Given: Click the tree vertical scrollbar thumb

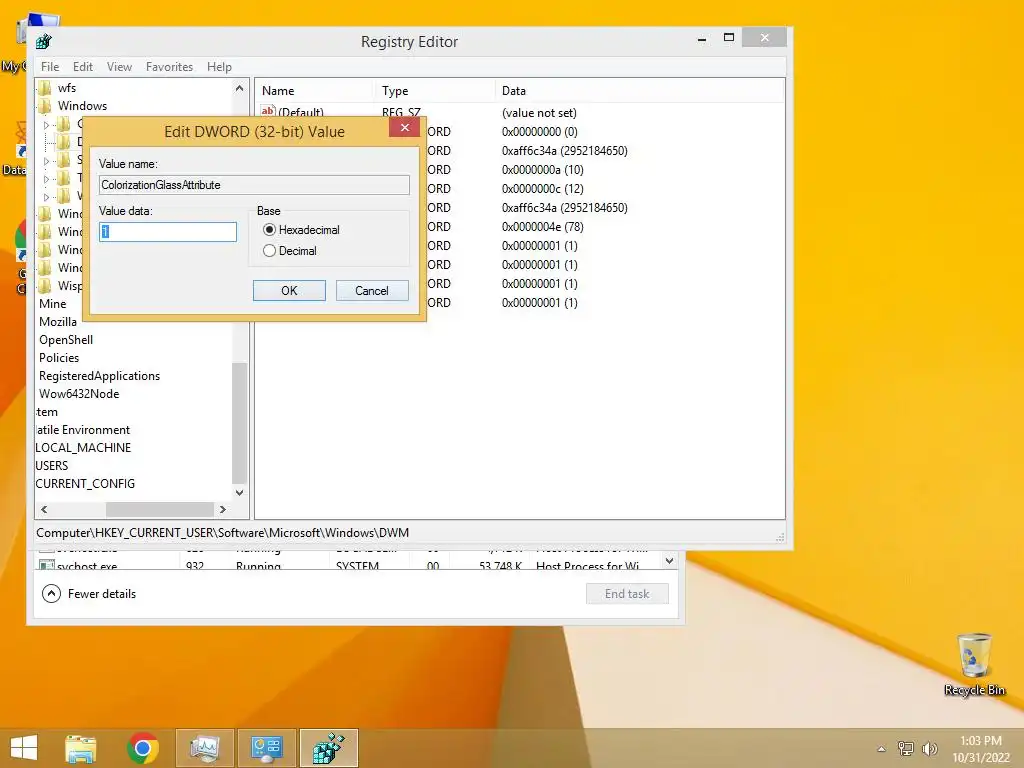Looking at the screenshot, I should (239, 423).
